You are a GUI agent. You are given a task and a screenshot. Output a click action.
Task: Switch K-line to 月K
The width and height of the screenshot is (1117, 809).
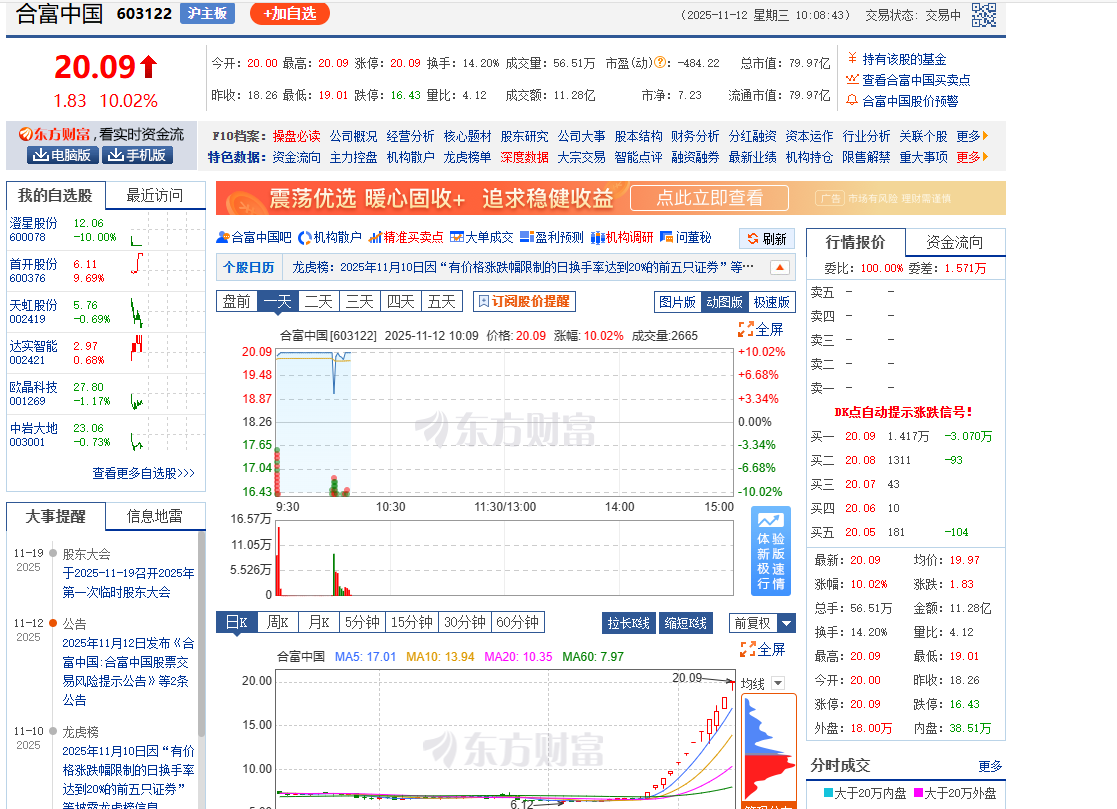pos(318,622)
